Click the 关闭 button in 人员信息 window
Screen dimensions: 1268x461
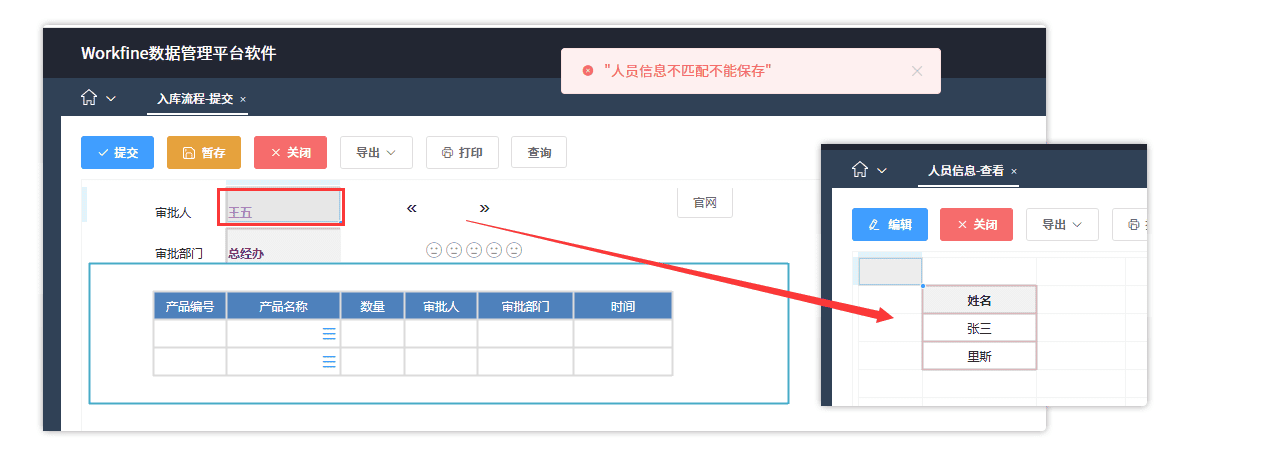coord(977,224)
